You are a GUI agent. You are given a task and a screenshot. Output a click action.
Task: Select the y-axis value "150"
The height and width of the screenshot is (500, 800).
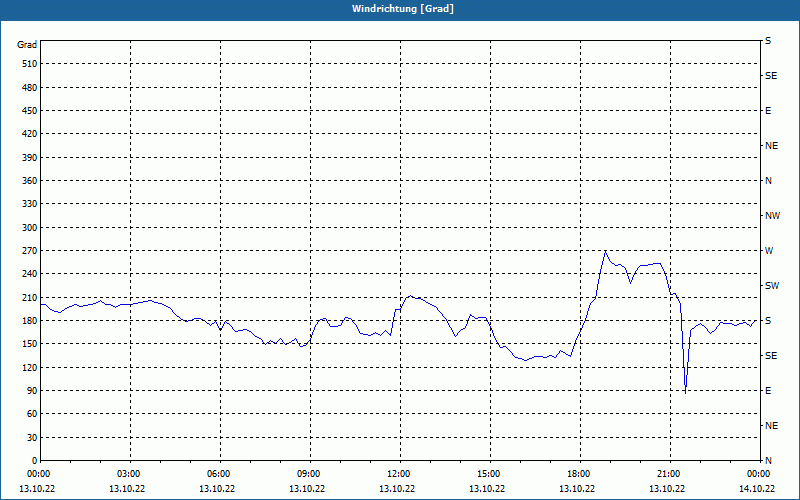point(30,344)
